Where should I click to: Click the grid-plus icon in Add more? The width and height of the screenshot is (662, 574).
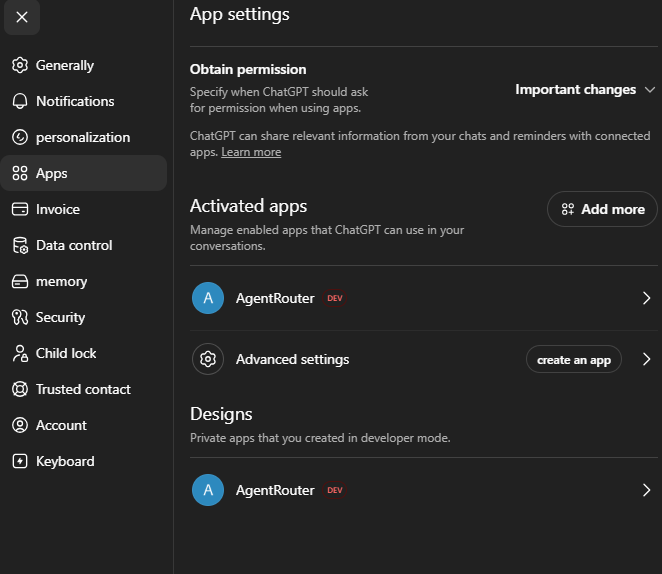568,209
